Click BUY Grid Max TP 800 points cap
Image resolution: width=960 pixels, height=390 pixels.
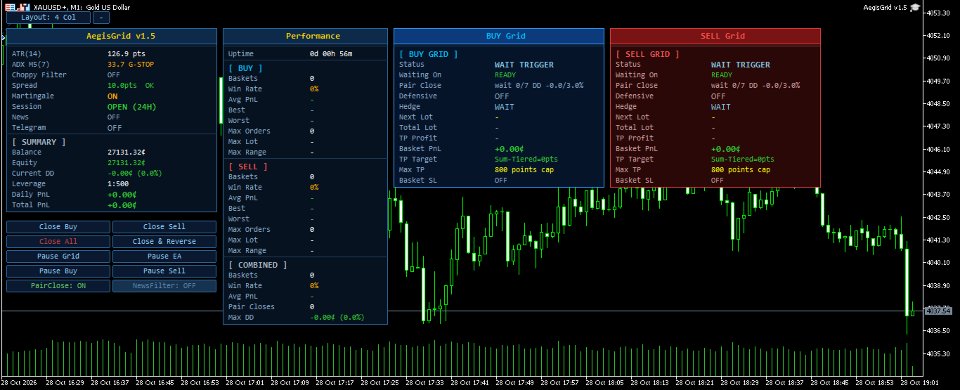(x=524, y=170)
